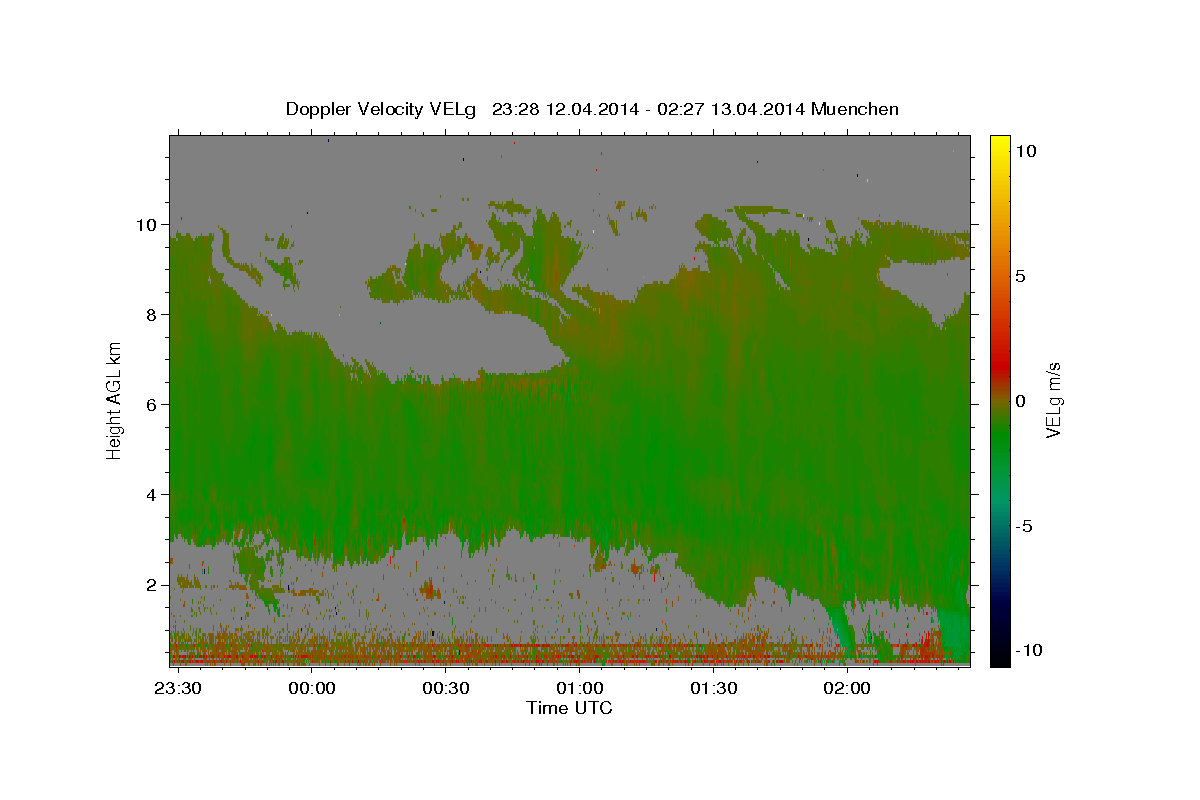1200x800 pixels.
Task: Click the height tick label 6
Action: click(x=152, y=405)
